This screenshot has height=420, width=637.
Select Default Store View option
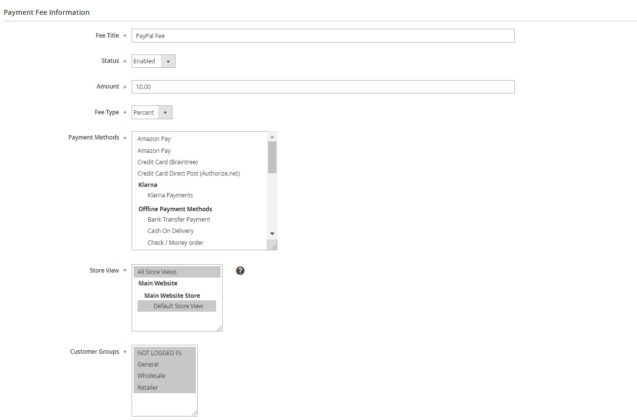pyautogui.click(x=177, y=306)
